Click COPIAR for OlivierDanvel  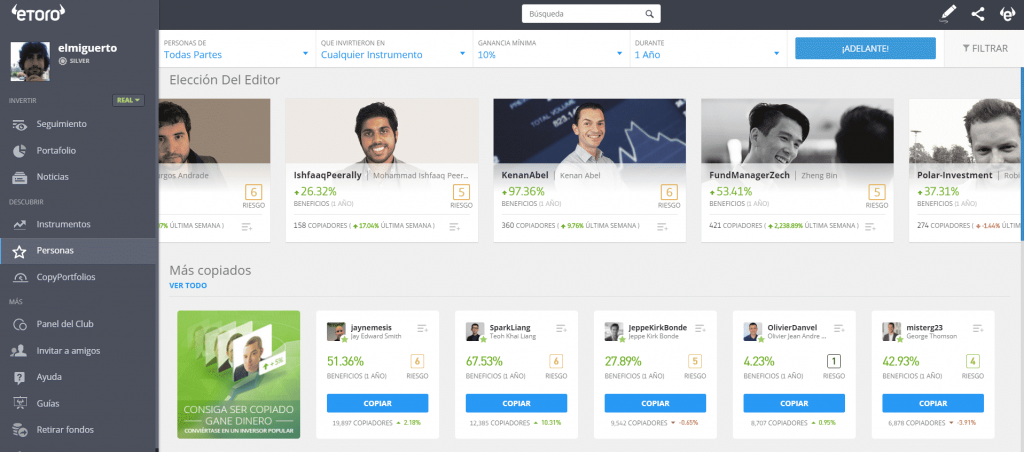click(x=794, y=403)
